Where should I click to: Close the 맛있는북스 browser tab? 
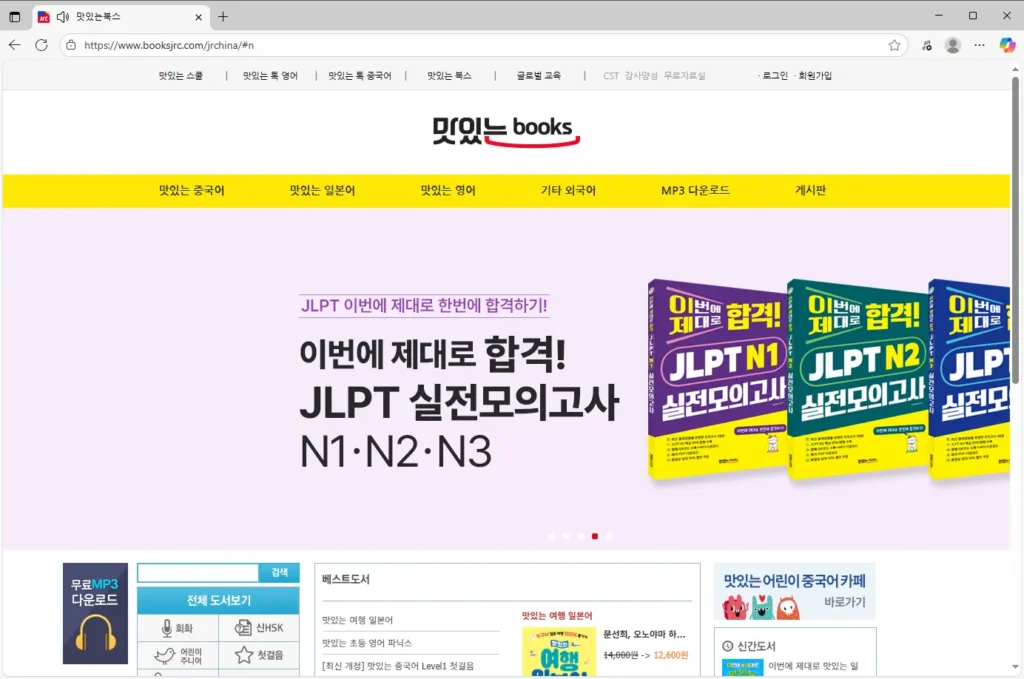(x=199, y=18)
